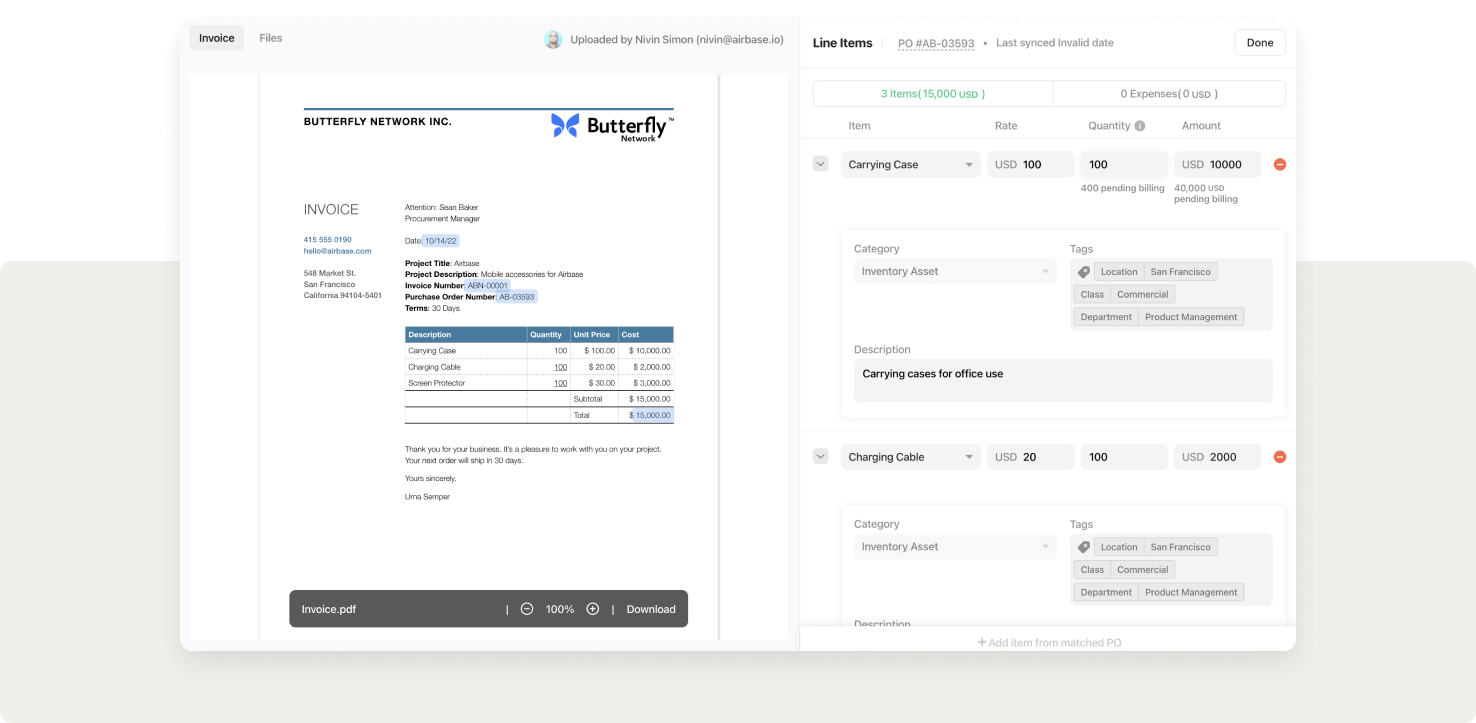This screenshot has width=1476, height=723.
Task: Edit Carrying Case quantity field
Action: pyautogui.click(x=1124, y=164)
